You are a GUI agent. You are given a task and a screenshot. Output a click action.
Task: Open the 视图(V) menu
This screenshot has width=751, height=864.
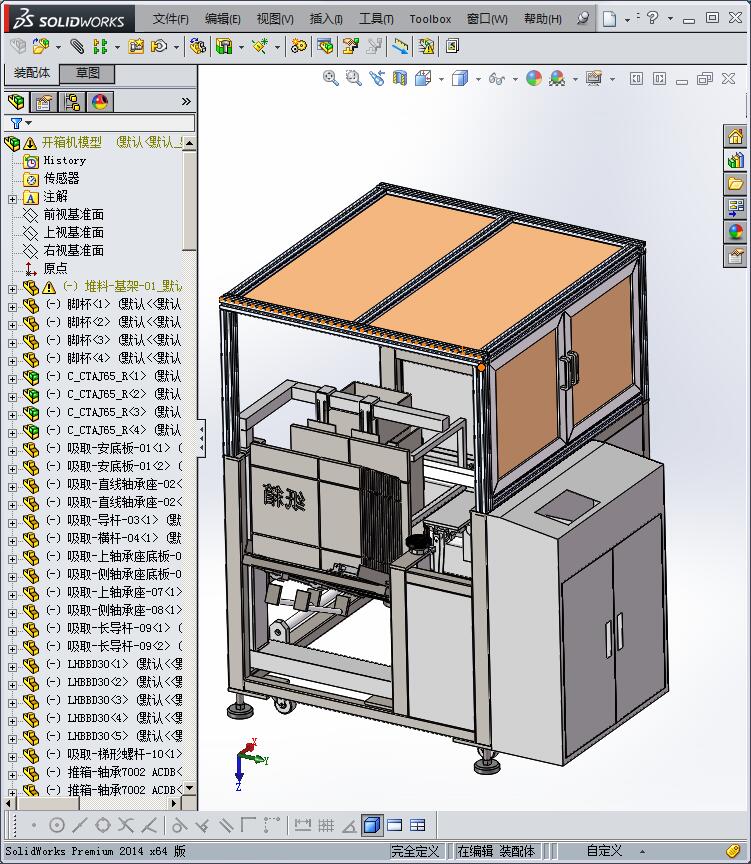(x=275, y=19)
